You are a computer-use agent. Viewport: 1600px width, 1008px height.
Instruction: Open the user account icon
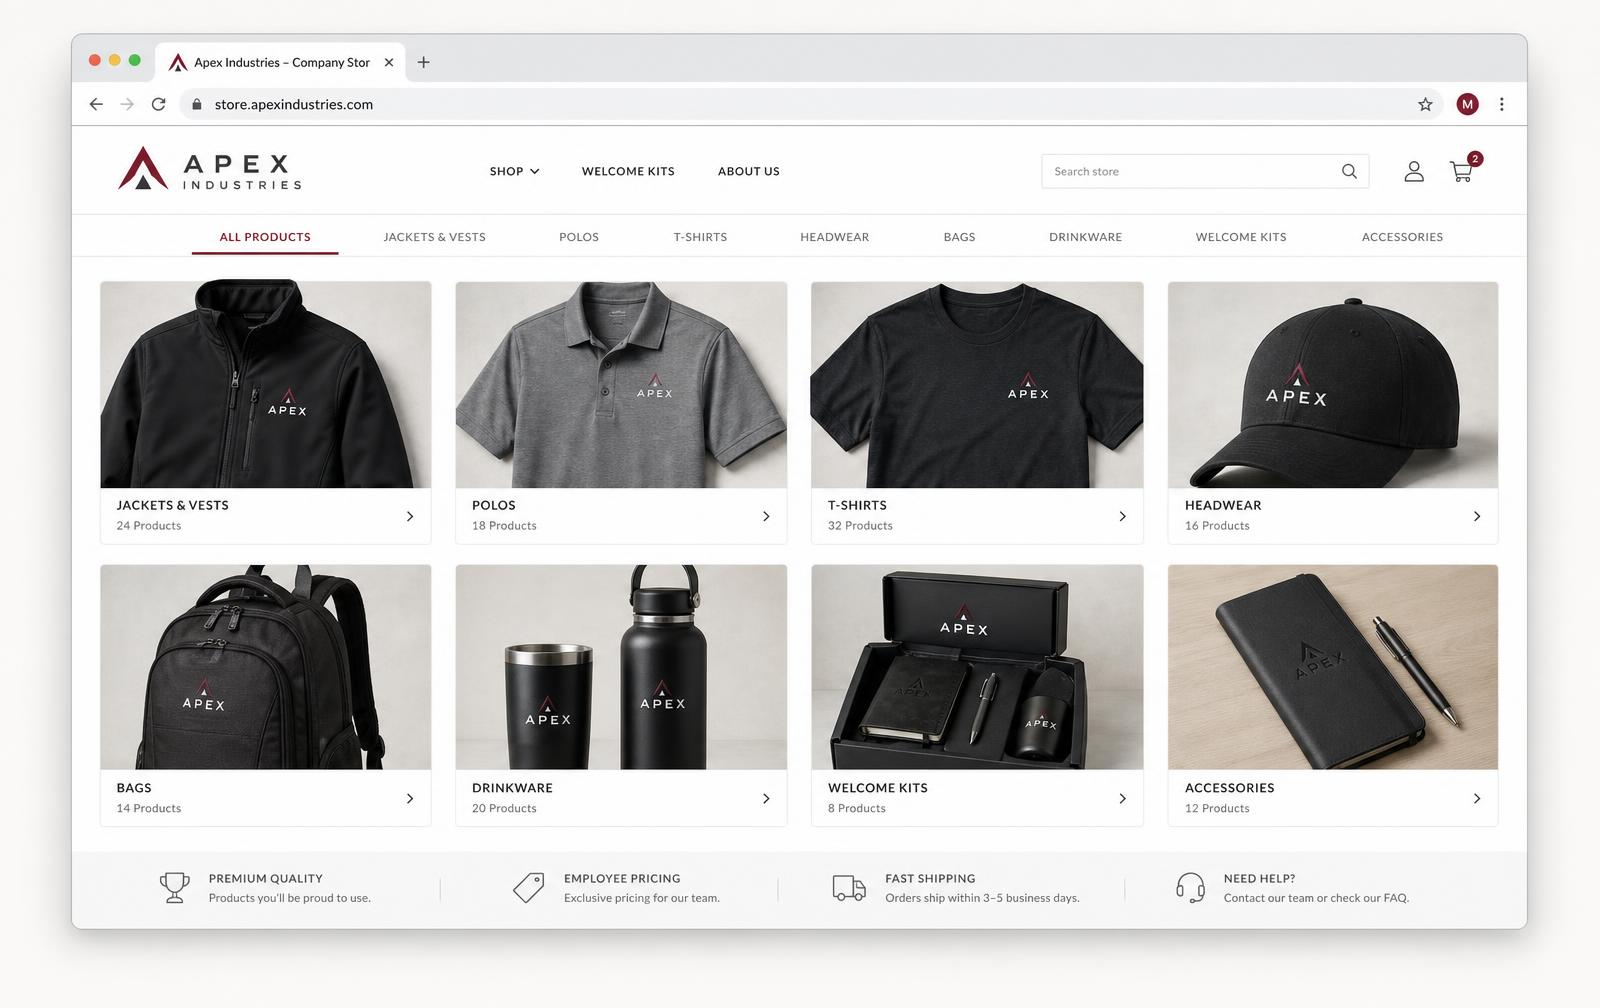[x=1413, y=171]
